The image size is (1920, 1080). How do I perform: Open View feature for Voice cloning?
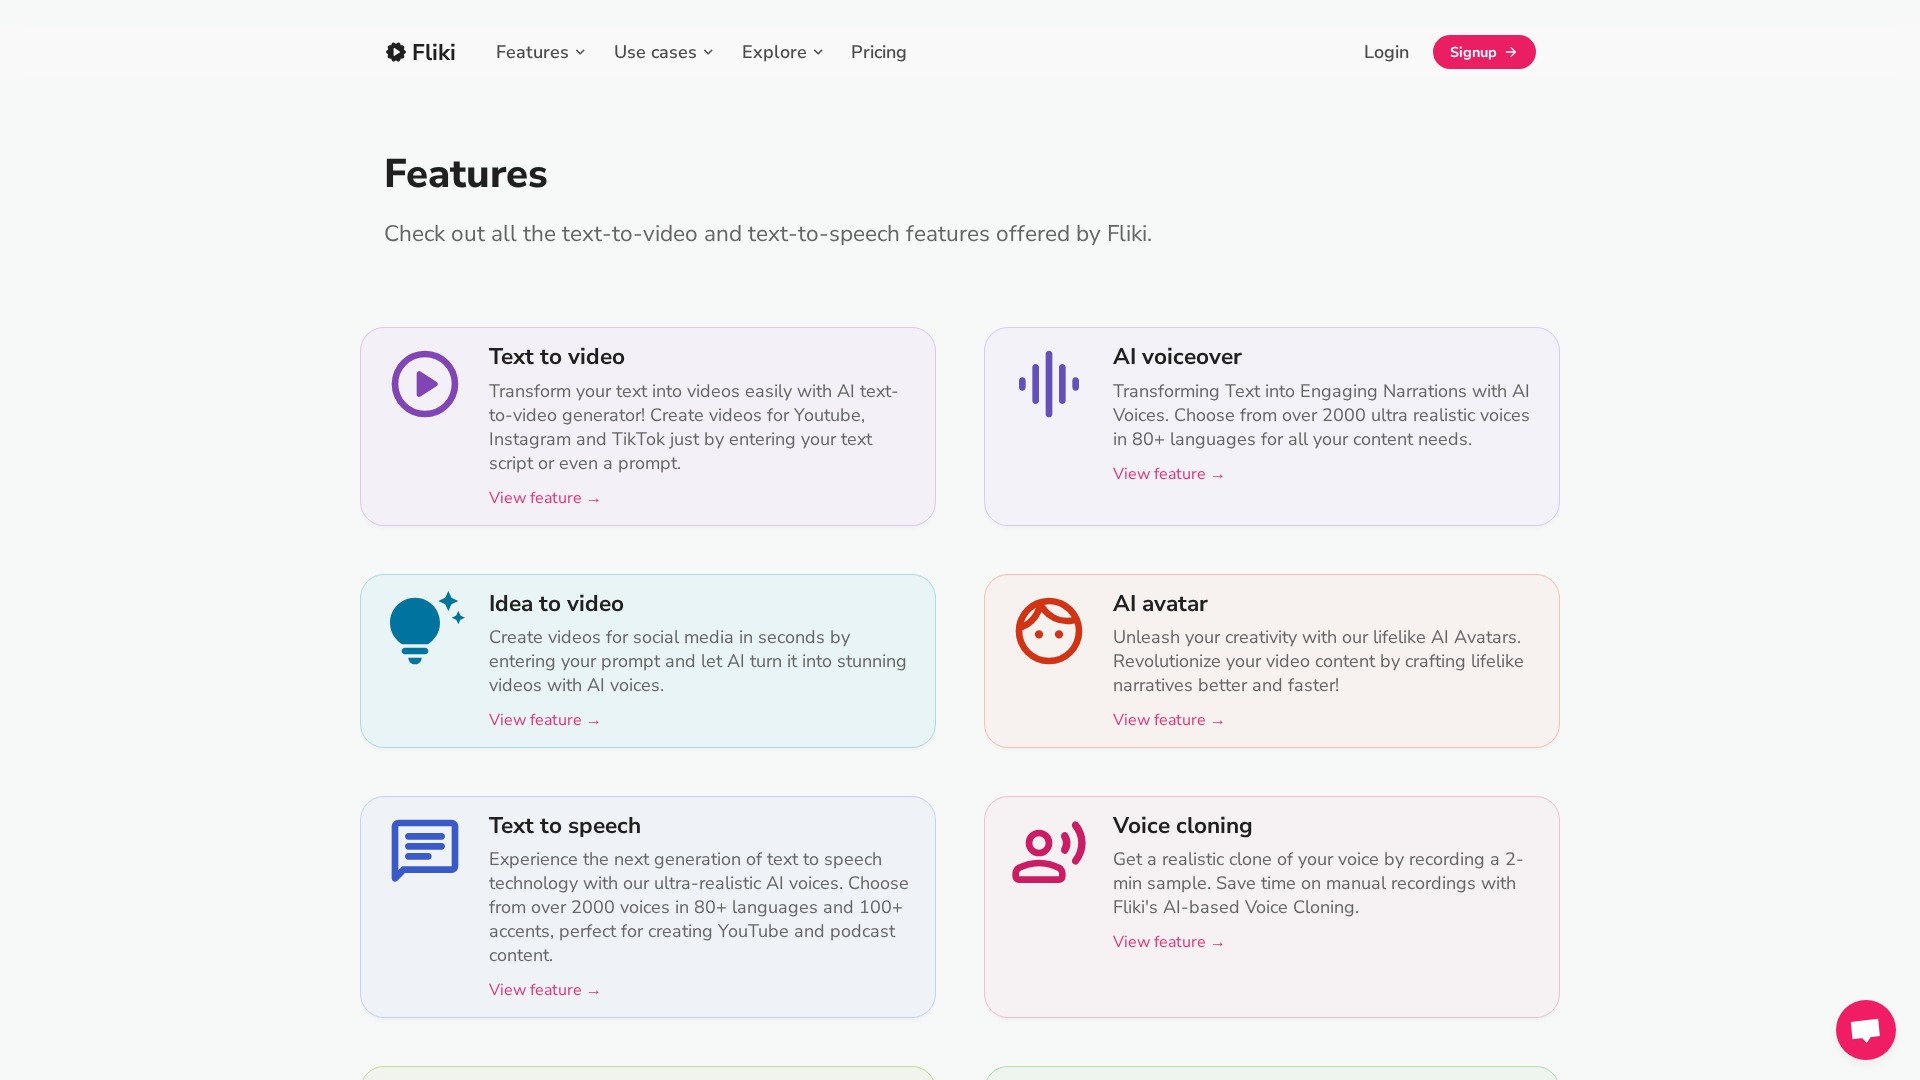pyautogui.click(x=1168, y=941)
